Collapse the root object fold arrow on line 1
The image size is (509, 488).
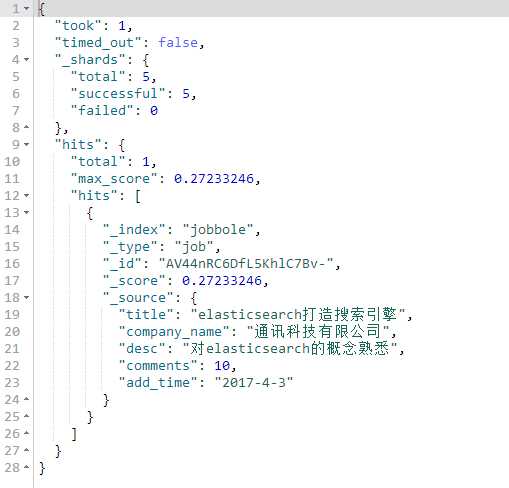pos(26,9)
